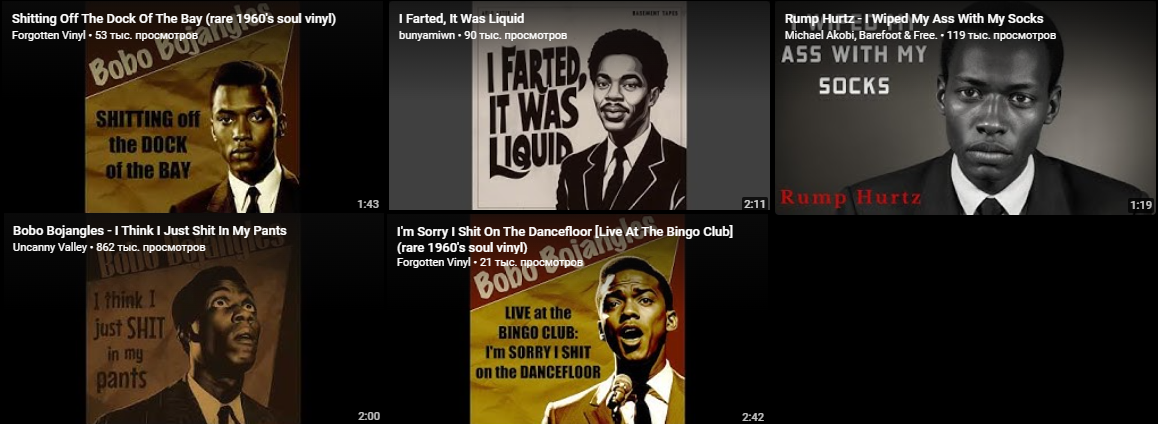Click the 2:42 duration badge
Image resolution: width=1158 pixels, height=424 pixels.
click(753, 417)
